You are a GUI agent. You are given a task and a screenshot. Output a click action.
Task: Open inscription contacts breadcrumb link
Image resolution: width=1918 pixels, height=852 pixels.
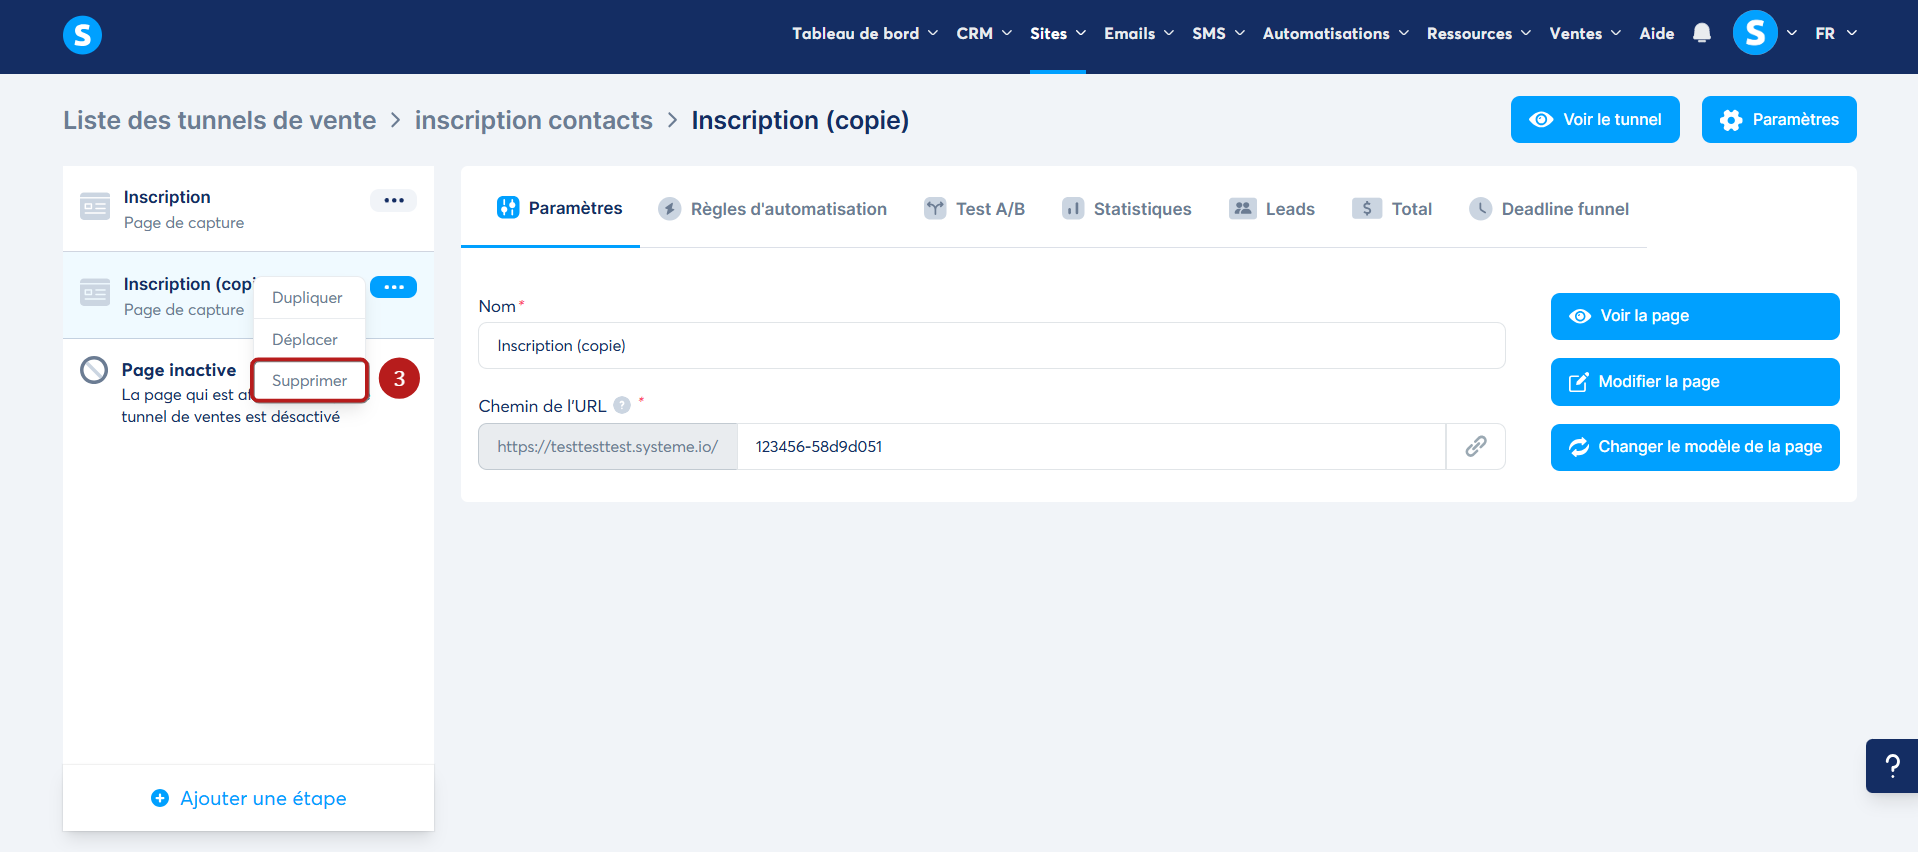click(534, 120)
